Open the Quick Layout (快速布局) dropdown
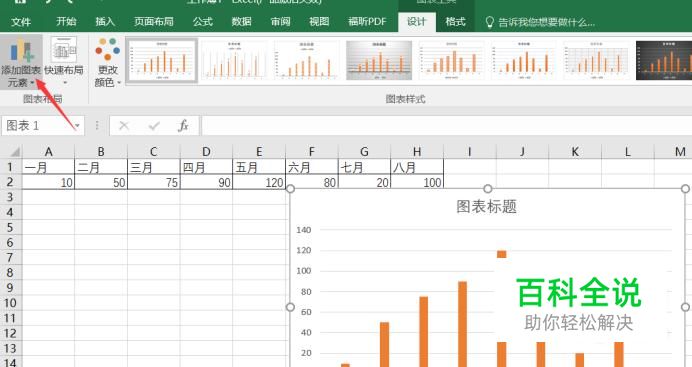 tap(64, 62)
